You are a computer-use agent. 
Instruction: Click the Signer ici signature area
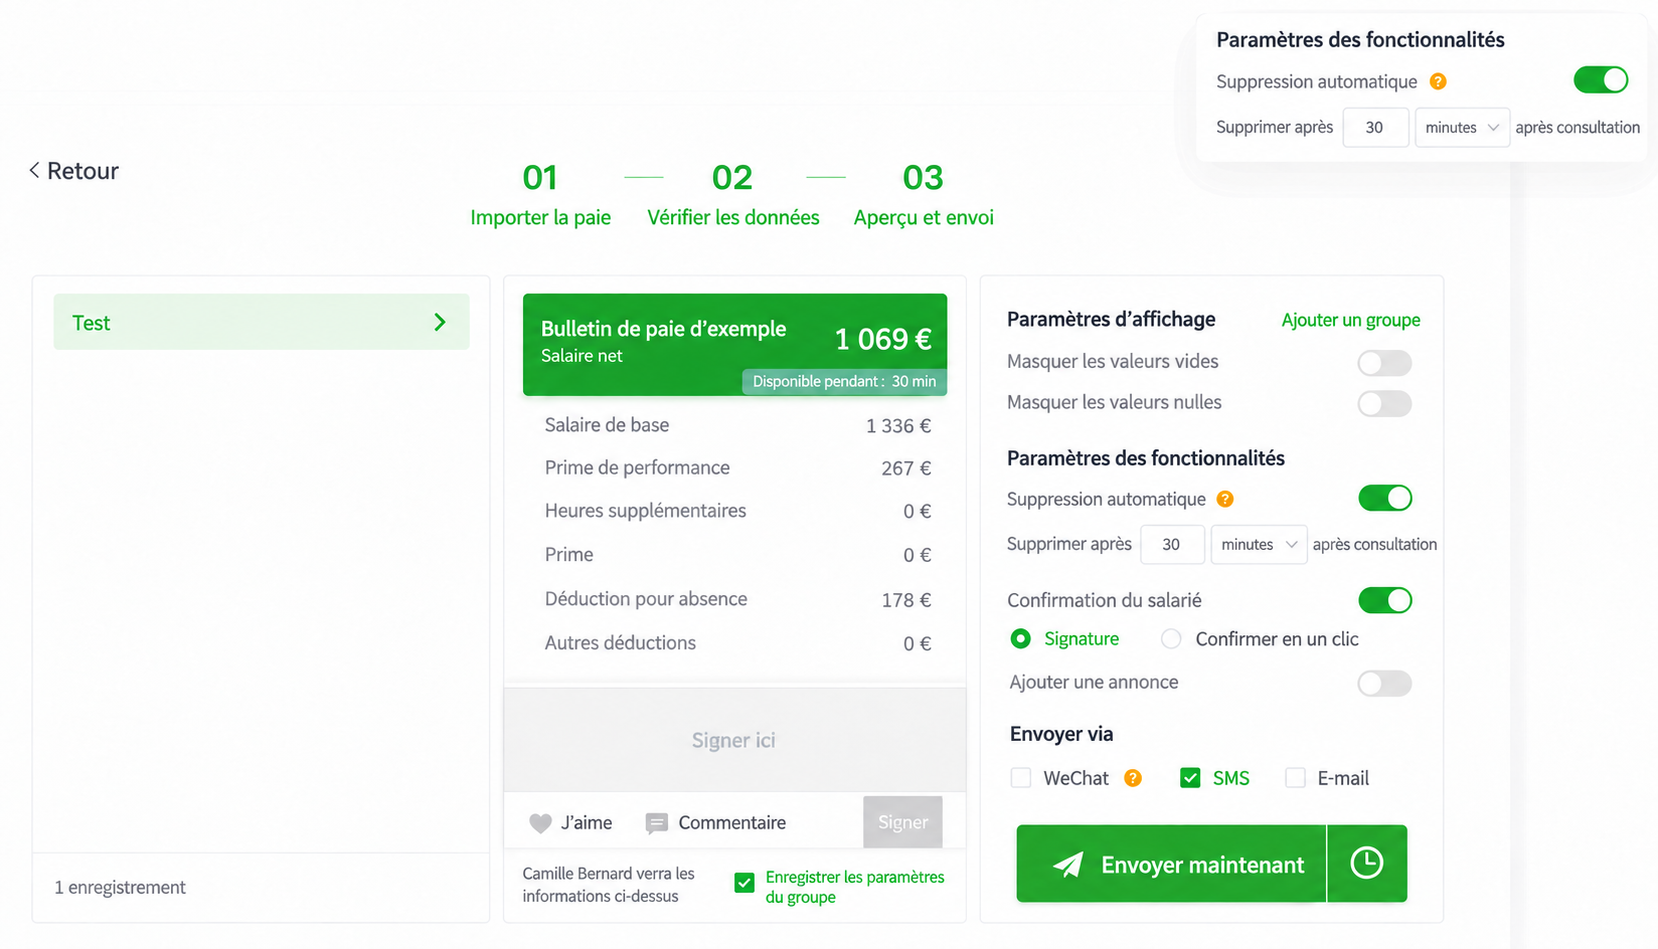pyautogui.click(x=734, y=740)
